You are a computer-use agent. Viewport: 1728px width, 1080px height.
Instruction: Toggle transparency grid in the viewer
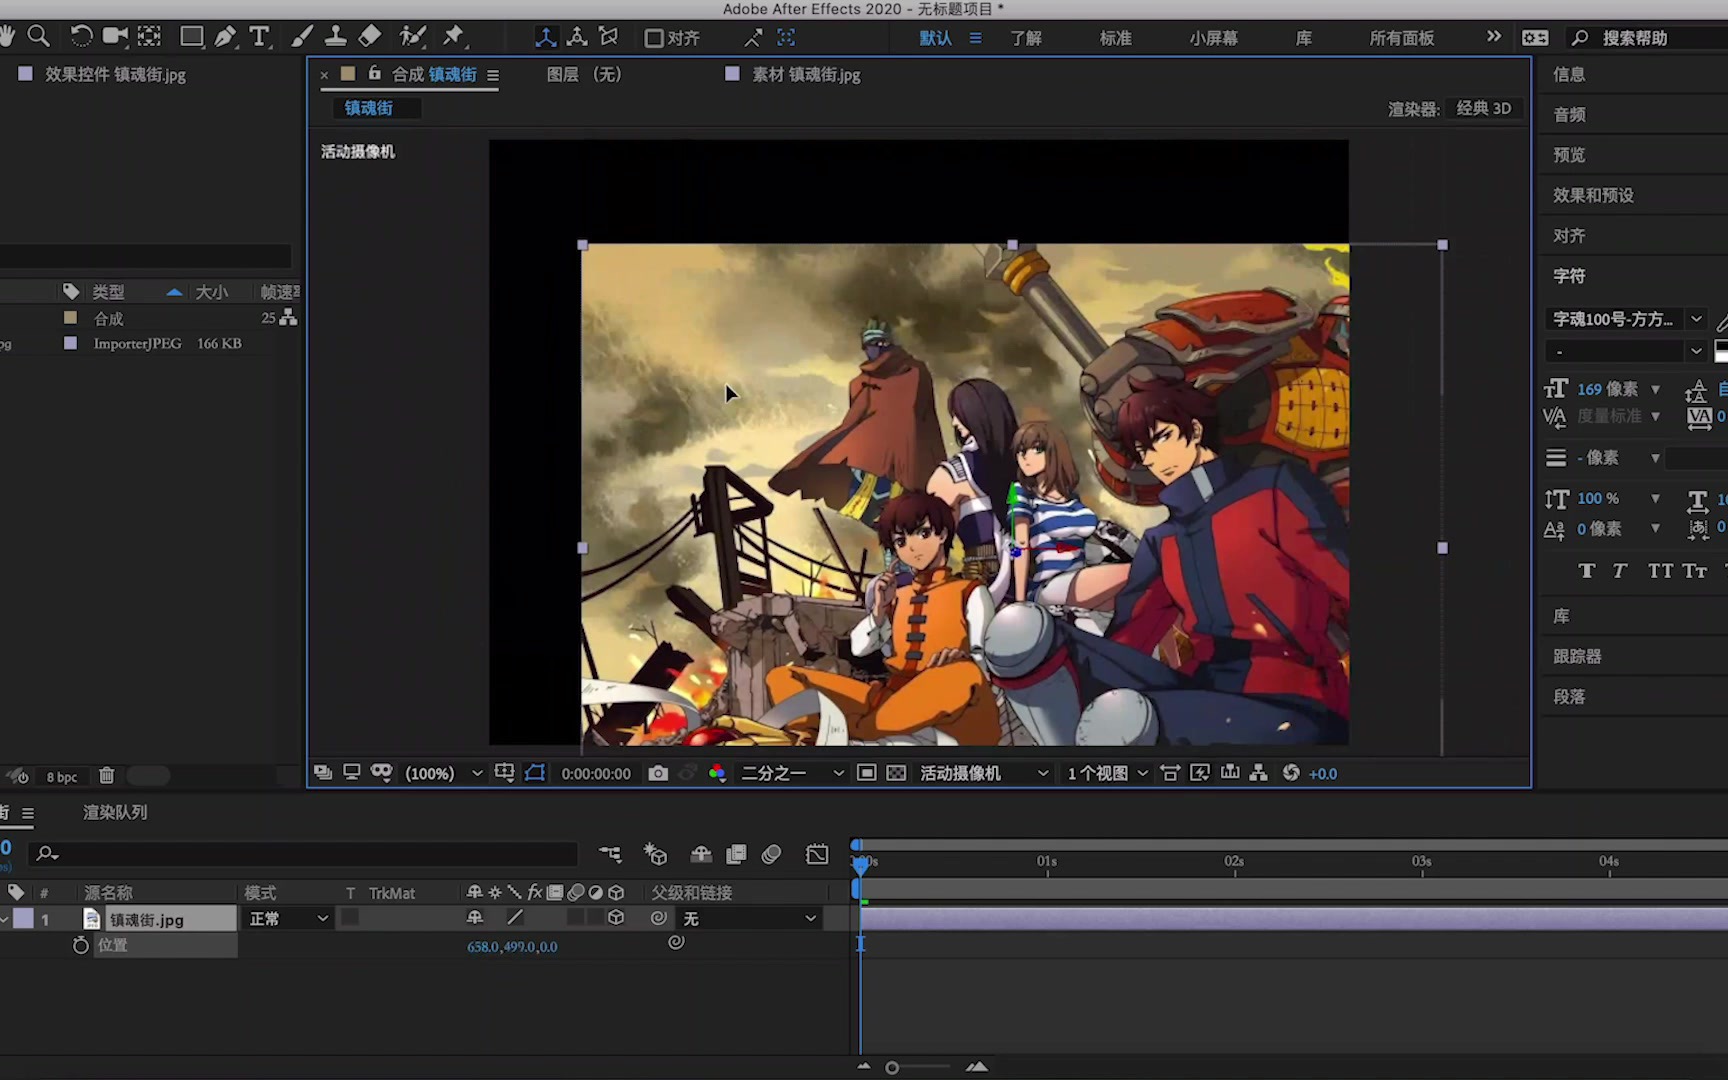point(895,772)
